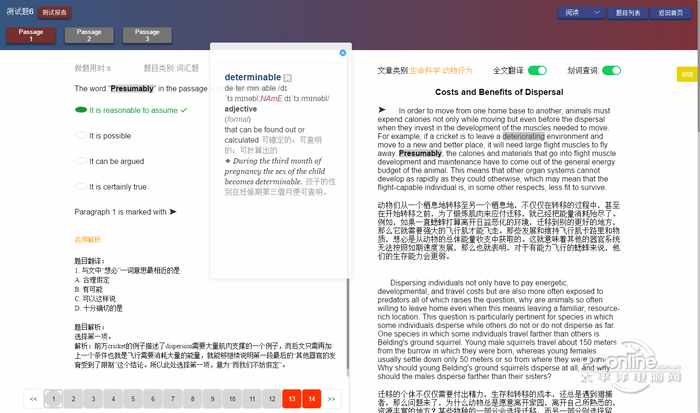The width and height of the screenshot is (700, 413).
Task: Go to question 7
Action: [173, 399]
